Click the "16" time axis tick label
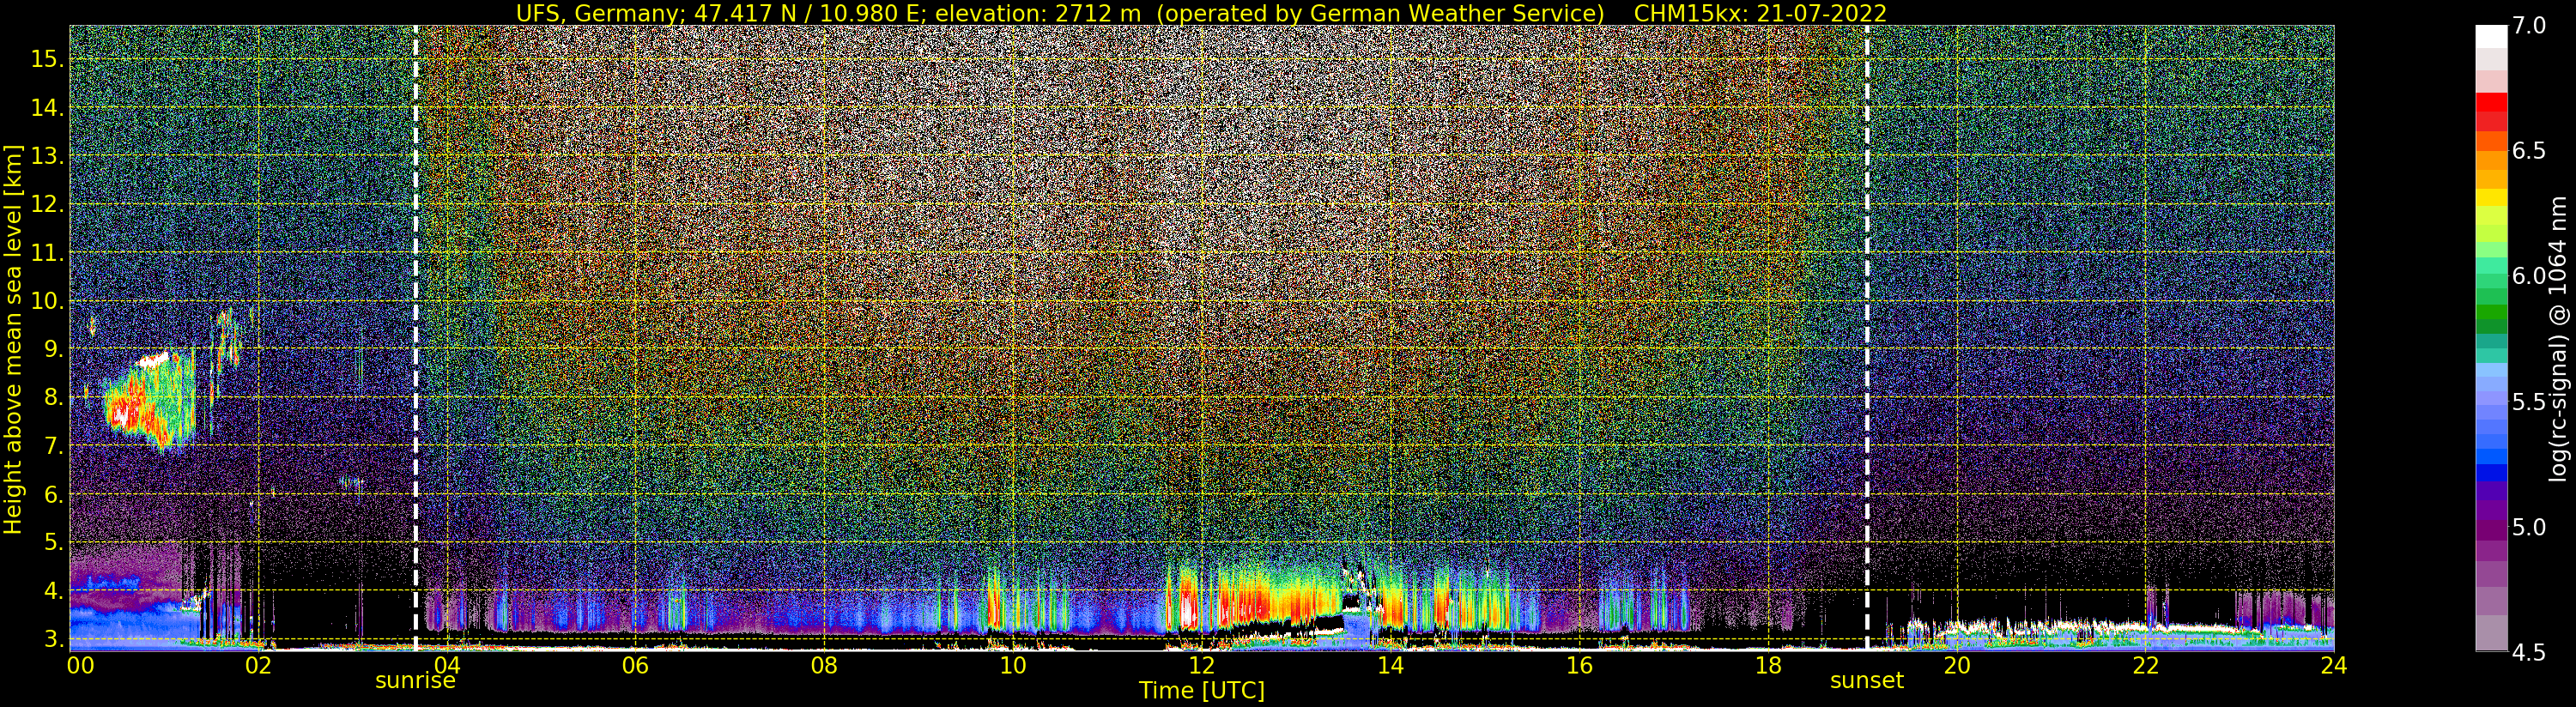The width and height of the screenshot is (2576, 707). tap(1579, 666)
